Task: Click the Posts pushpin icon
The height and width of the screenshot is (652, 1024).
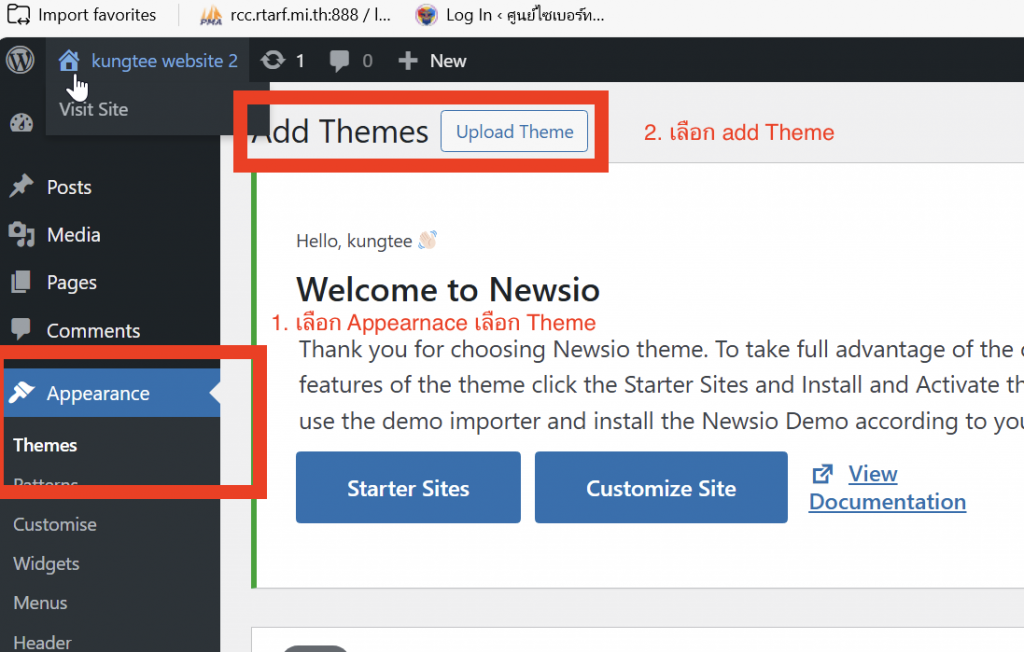Action: [x=21, y=187]
